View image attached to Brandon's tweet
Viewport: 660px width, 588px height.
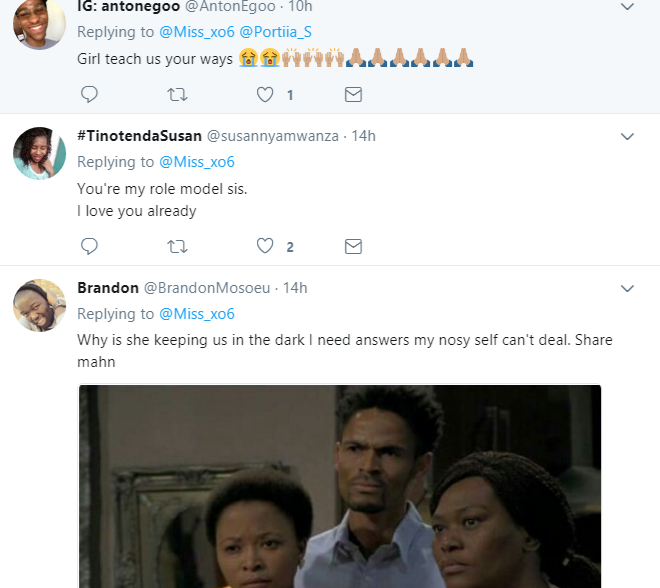coord(340,486)
